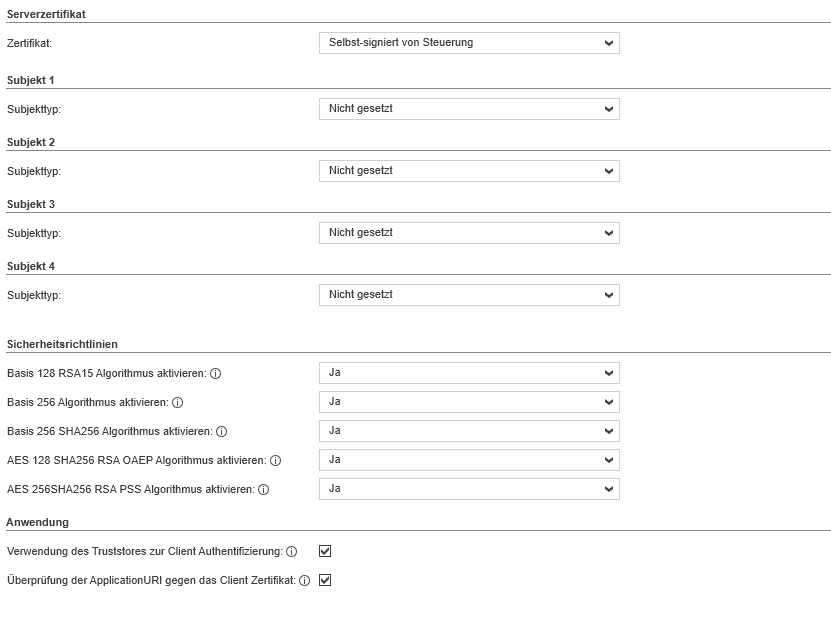The width and height of the screenshot is (831, 617).
Task: Change AES 256SHA256 RSA PSS setting
Action: [469, 489]
